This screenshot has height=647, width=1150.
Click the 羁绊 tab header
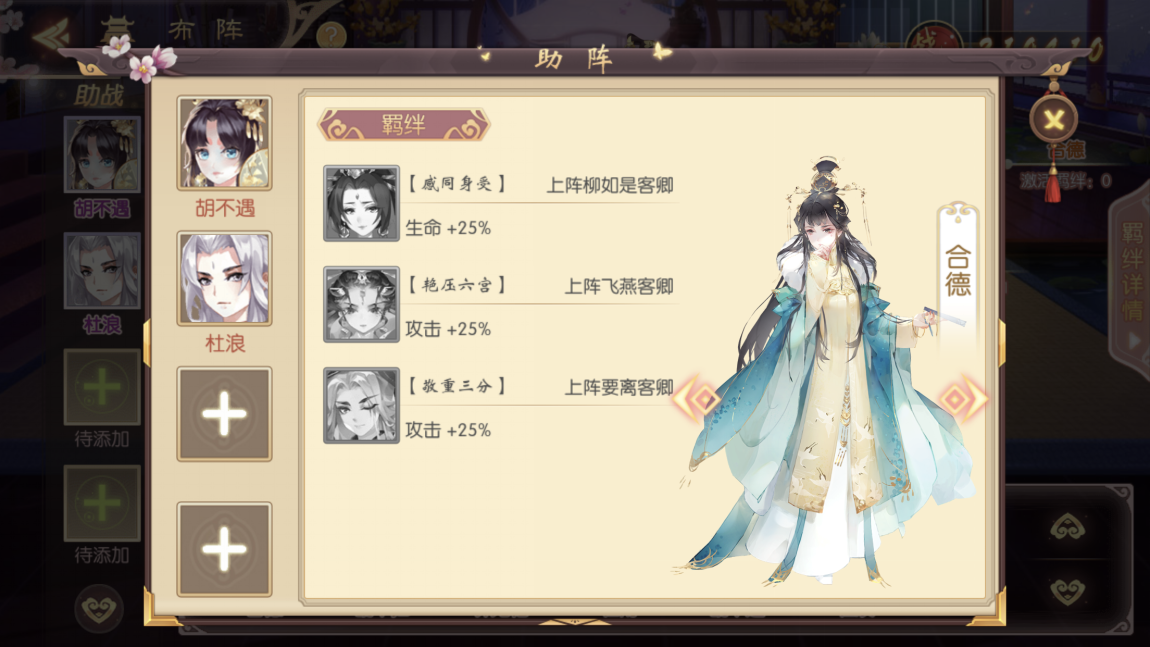(403, 125)
